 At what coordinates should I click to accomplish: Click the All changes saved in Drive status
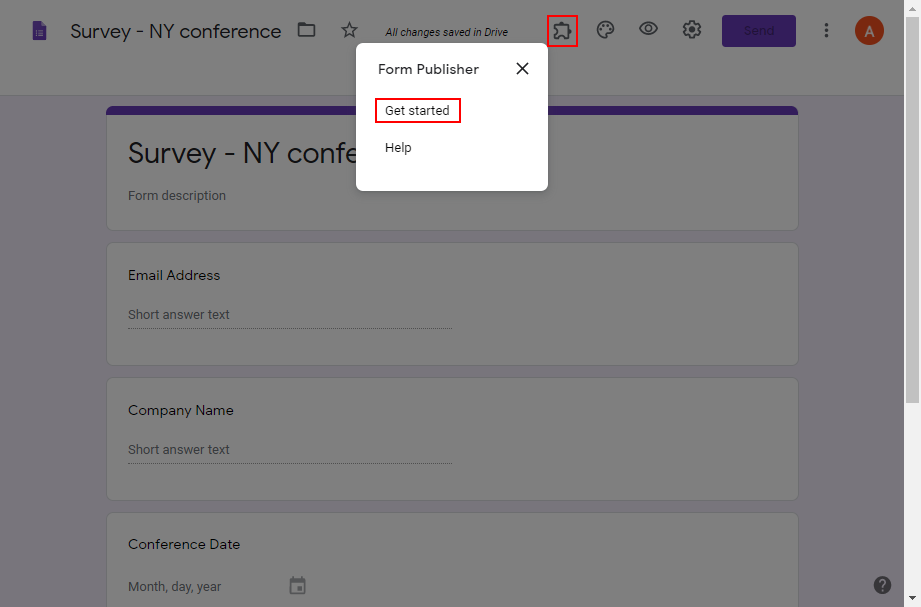point(446,32)
